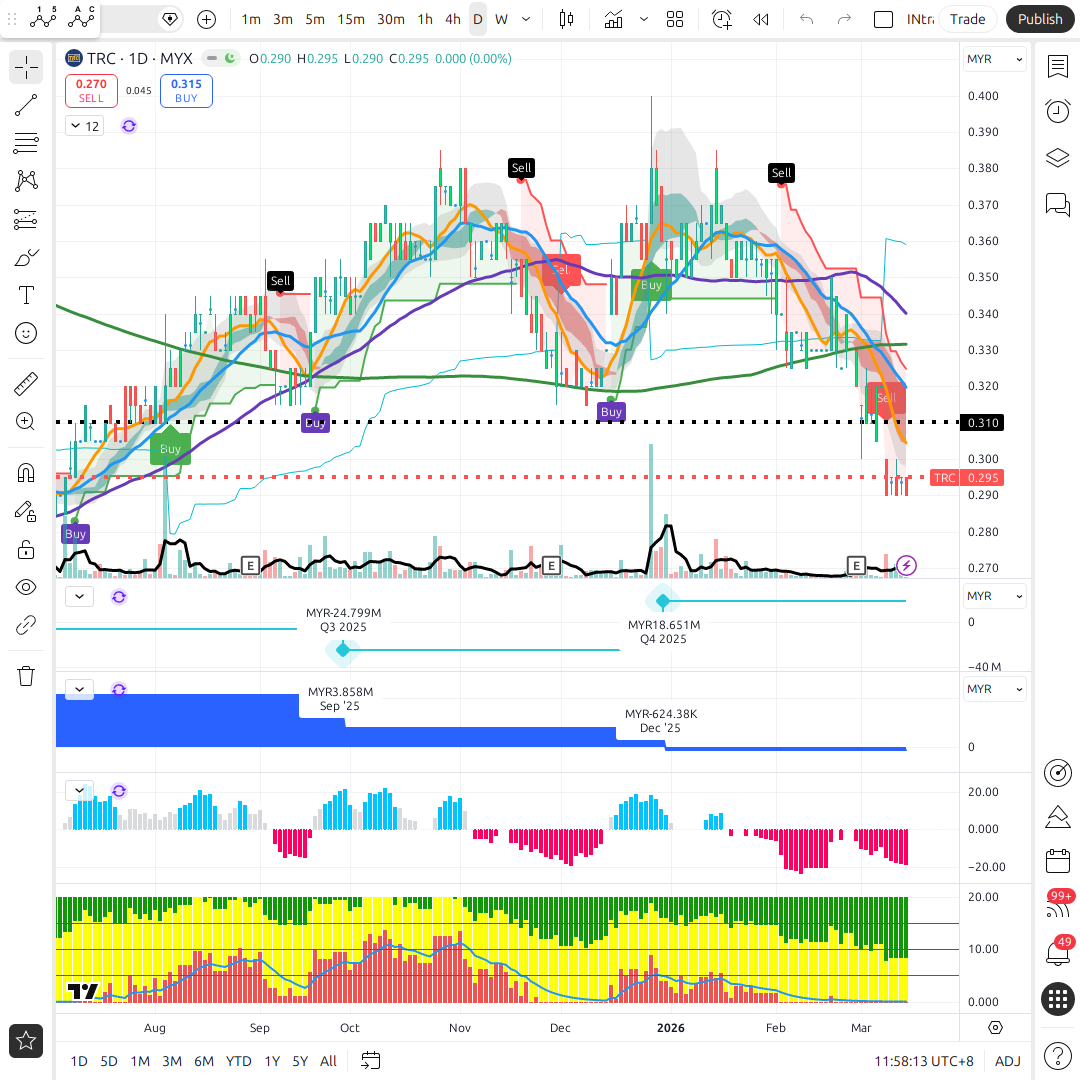Add a symbol to compare

tap(207, 19)
